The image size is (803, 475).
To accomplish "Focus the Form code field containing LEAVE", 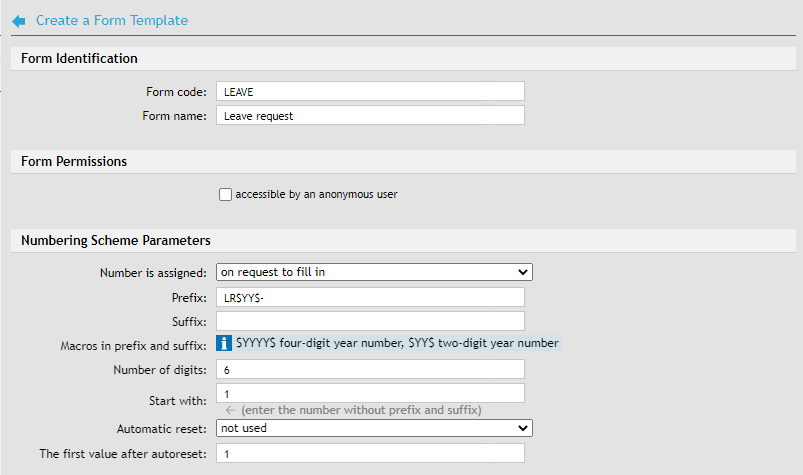I will (x=370, y=91).
